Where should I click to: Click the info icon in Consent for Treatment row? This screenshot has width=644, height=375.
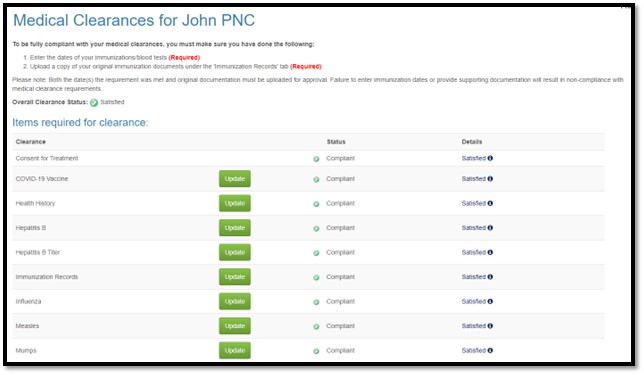(x=490, y=158)
